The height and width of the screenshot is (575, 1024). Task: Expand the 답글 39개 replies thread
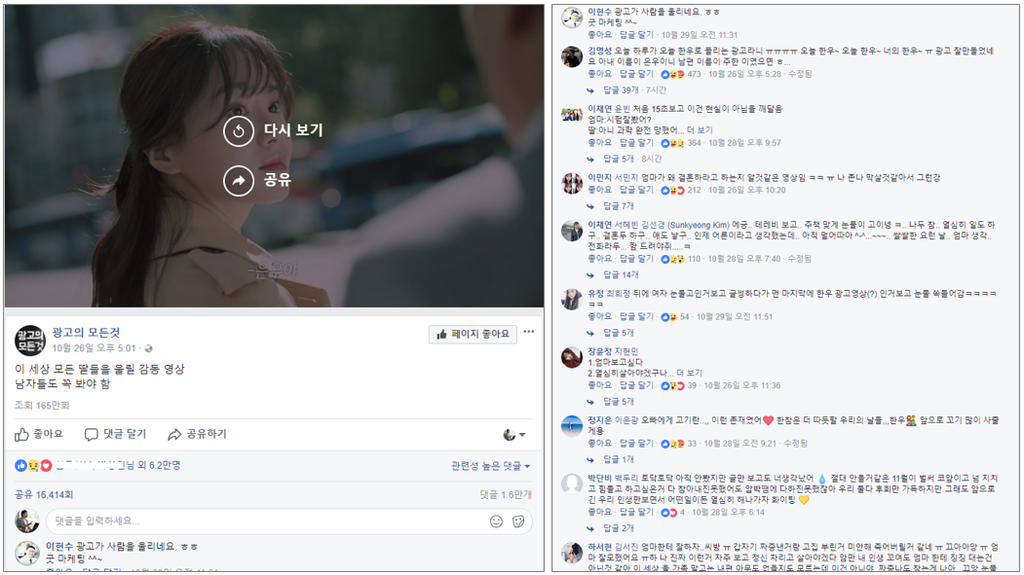(620, 90)
